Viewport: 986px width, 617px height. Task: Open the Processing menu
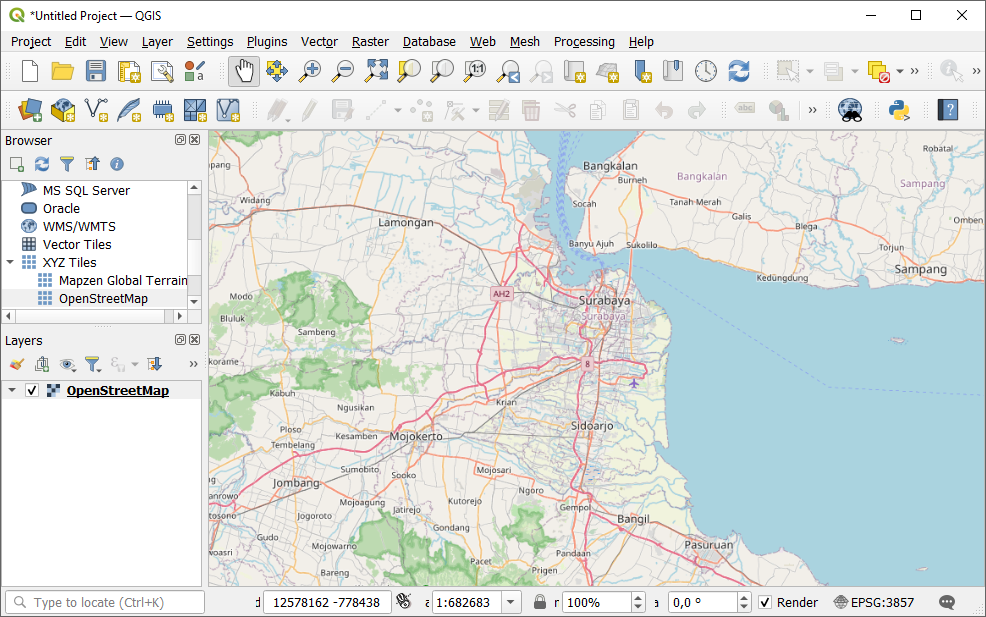pos(584,42)
